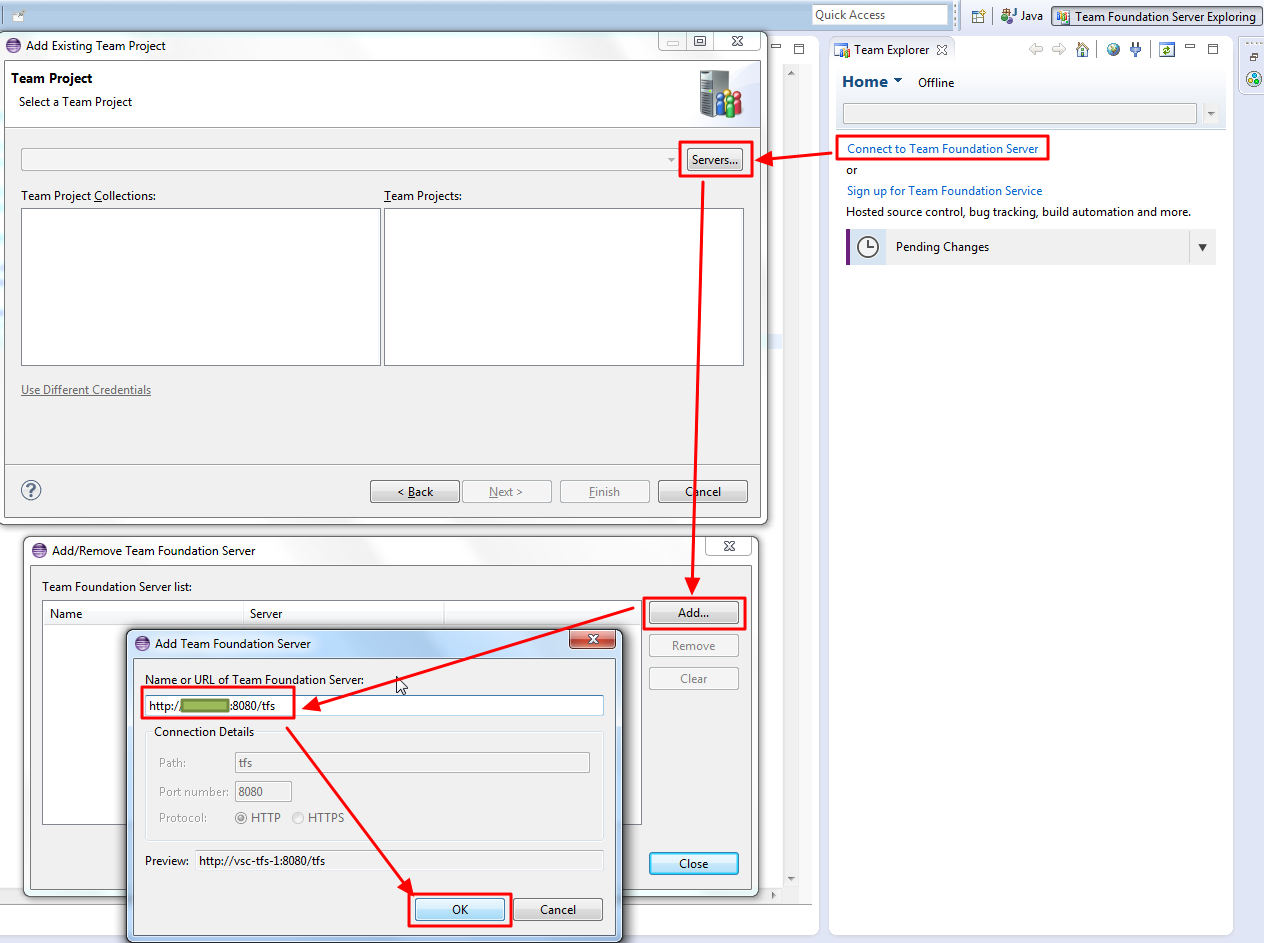Click Sign up for Team Foundation Service link

coord(944,191)
